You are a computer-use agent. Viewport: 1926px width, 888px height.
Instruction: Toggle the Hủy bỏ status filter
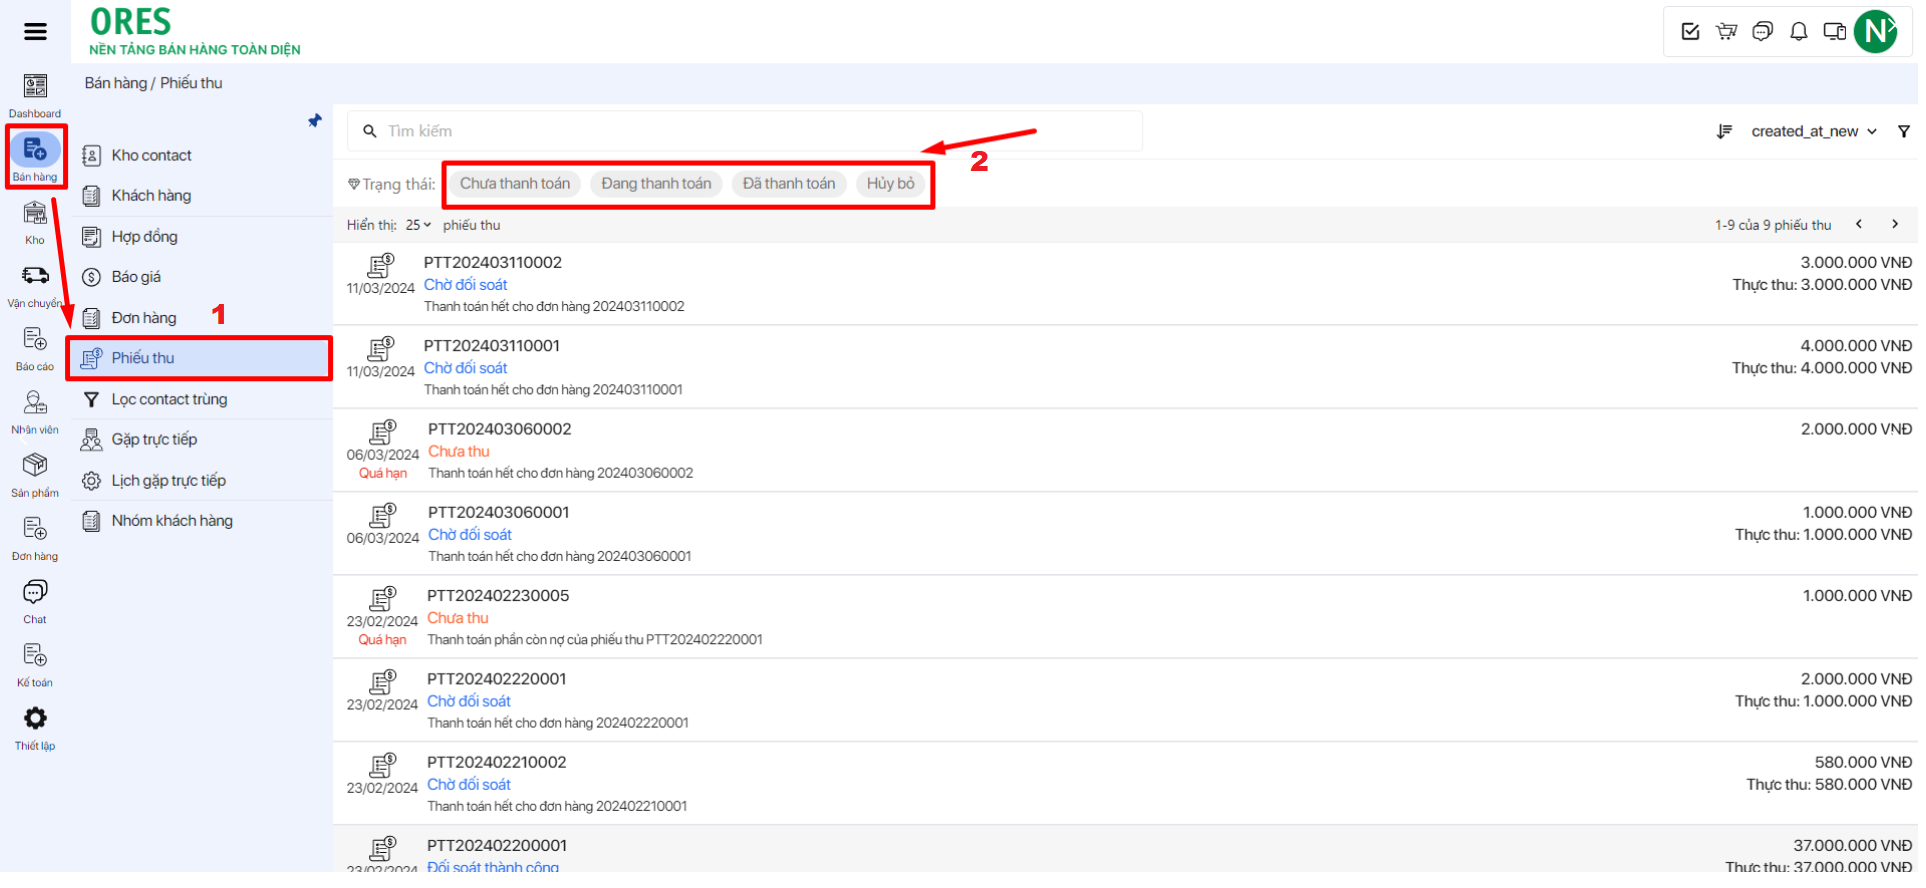coord(890,184)
